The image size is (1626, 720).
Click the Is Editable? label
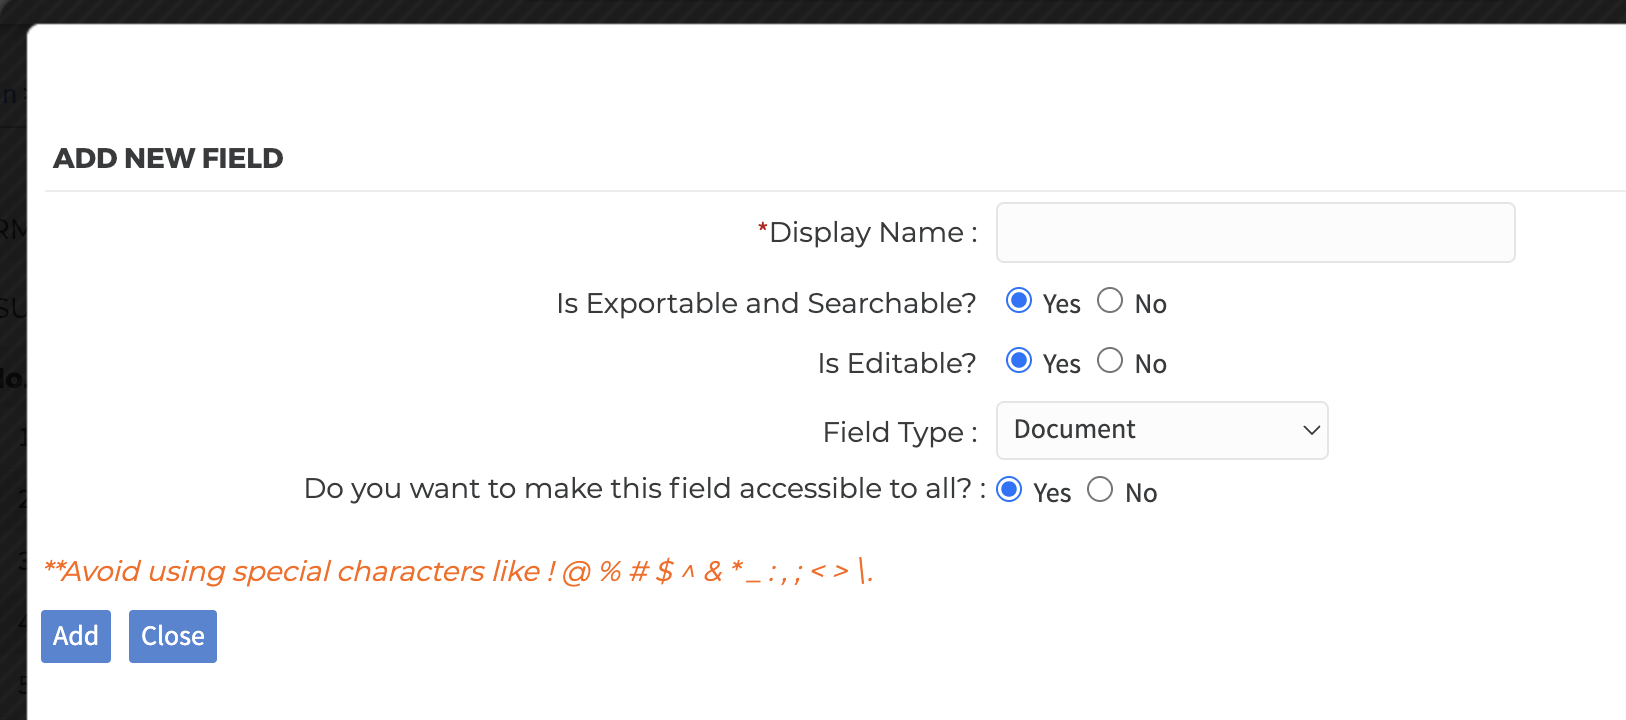tap(896, 363)
